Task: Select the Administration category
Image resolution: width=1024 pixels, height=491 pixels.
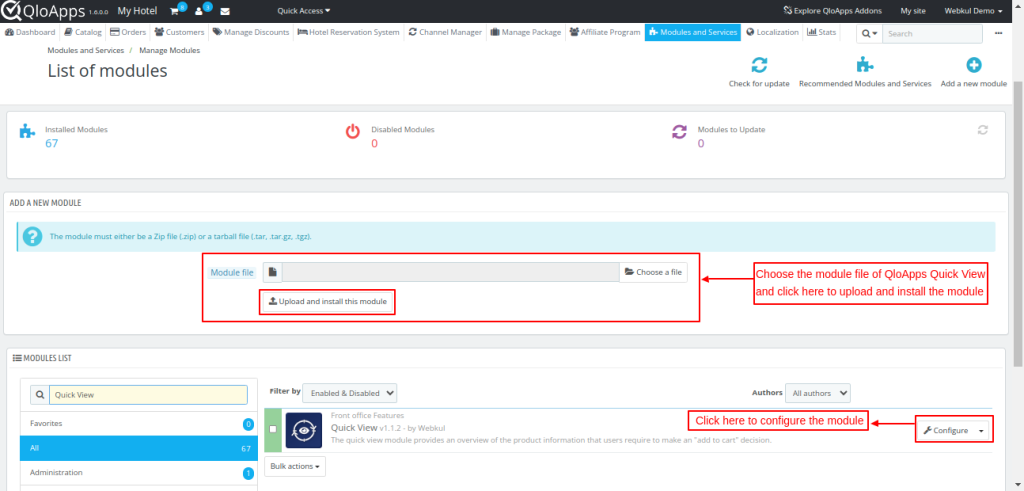Action: point(139,473)
